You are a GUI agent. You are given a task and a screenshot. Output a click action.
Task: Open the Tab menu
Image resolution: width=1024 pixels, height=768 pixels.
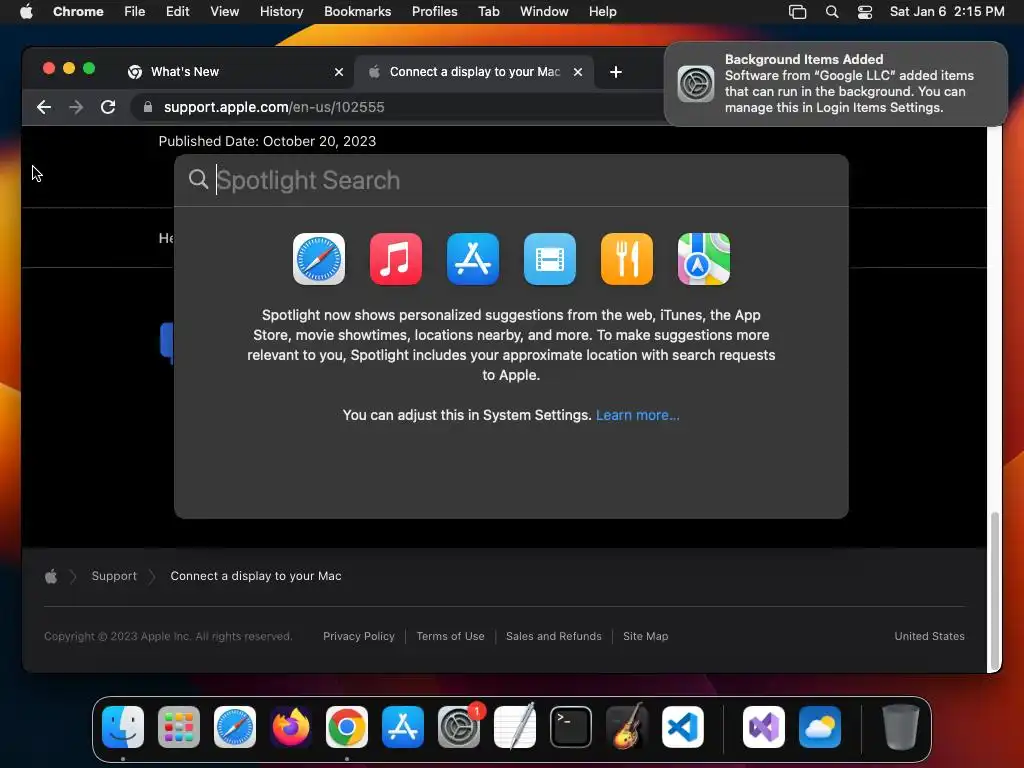coord(488,11)
